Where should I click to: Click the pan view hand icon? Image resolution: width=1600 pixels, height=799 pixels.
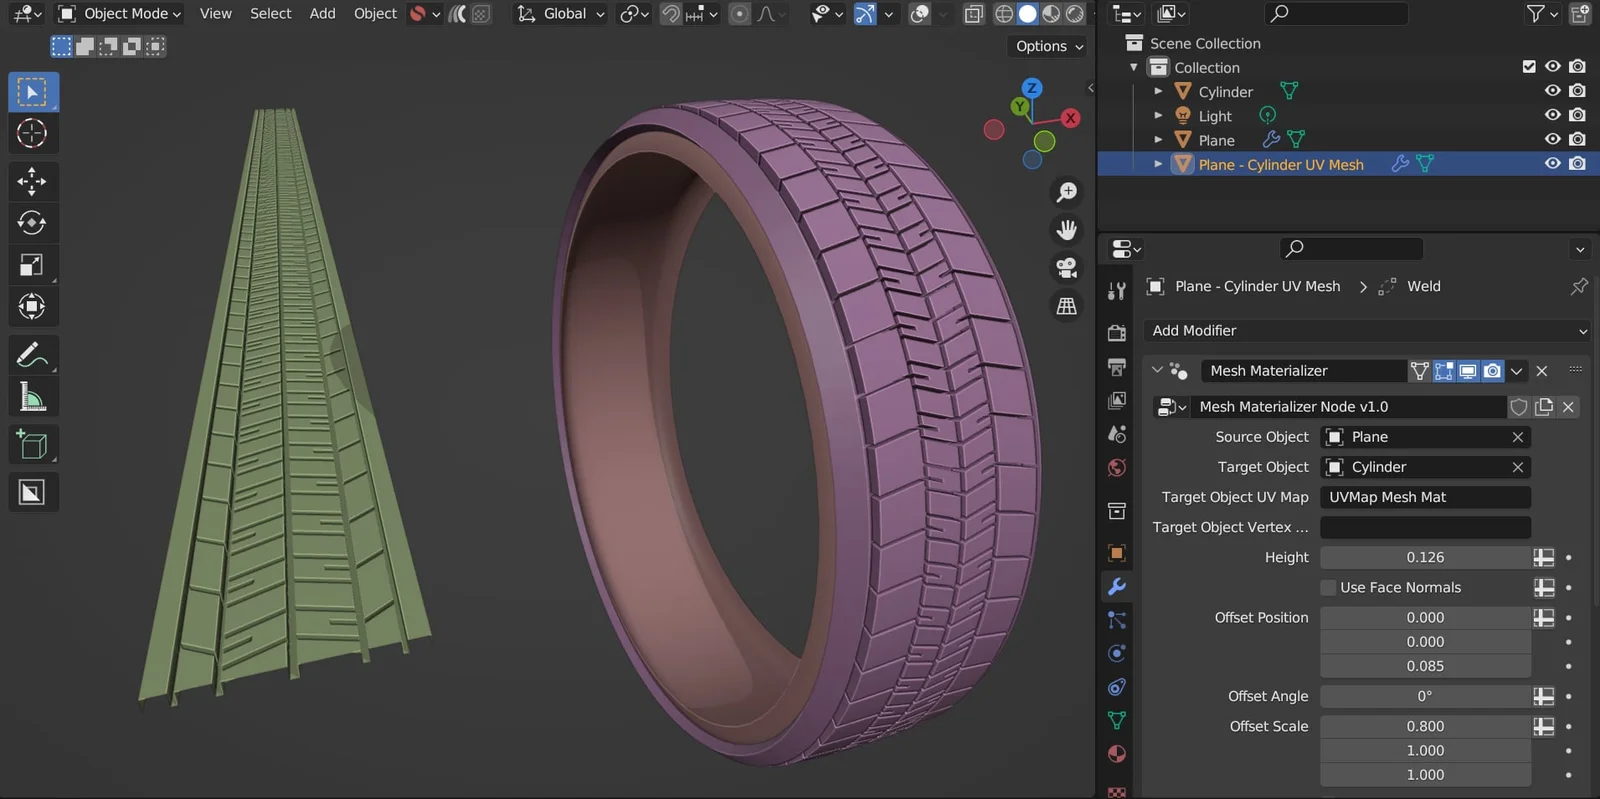[1067, 229]
